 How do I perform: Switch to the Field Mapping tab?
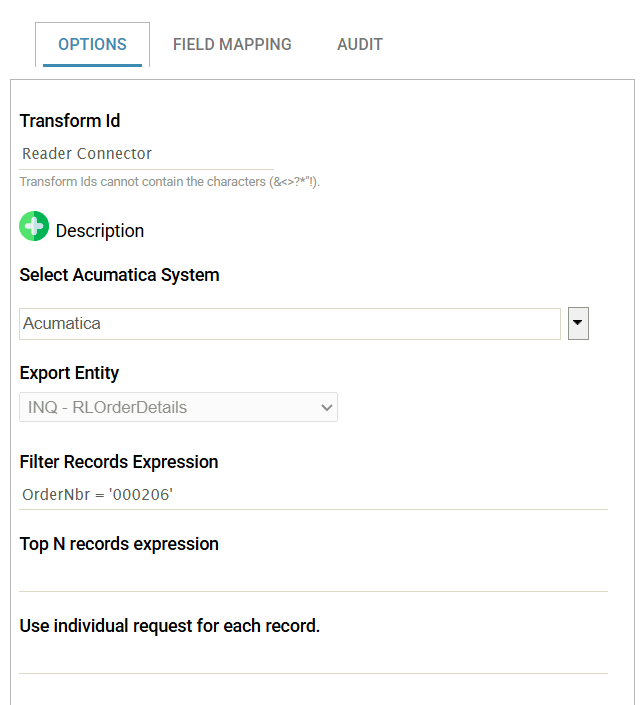232,45
